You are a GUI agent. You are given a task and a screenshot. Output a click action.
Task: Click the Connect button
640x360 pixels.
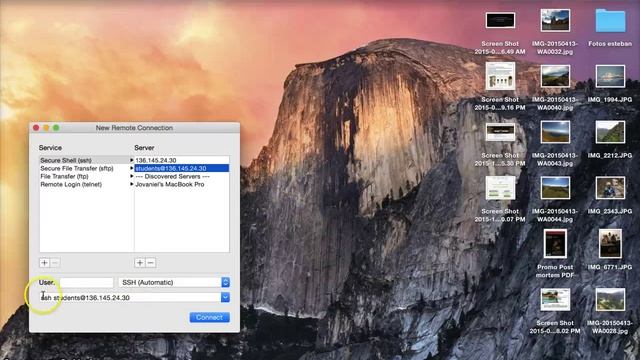pos(209,317)
